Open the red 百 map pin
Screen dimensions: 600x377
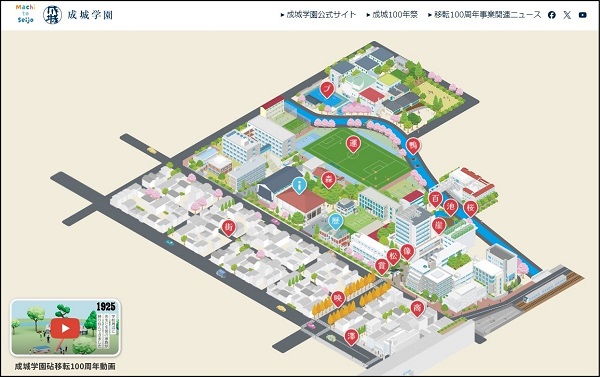[x=435, y=199]
